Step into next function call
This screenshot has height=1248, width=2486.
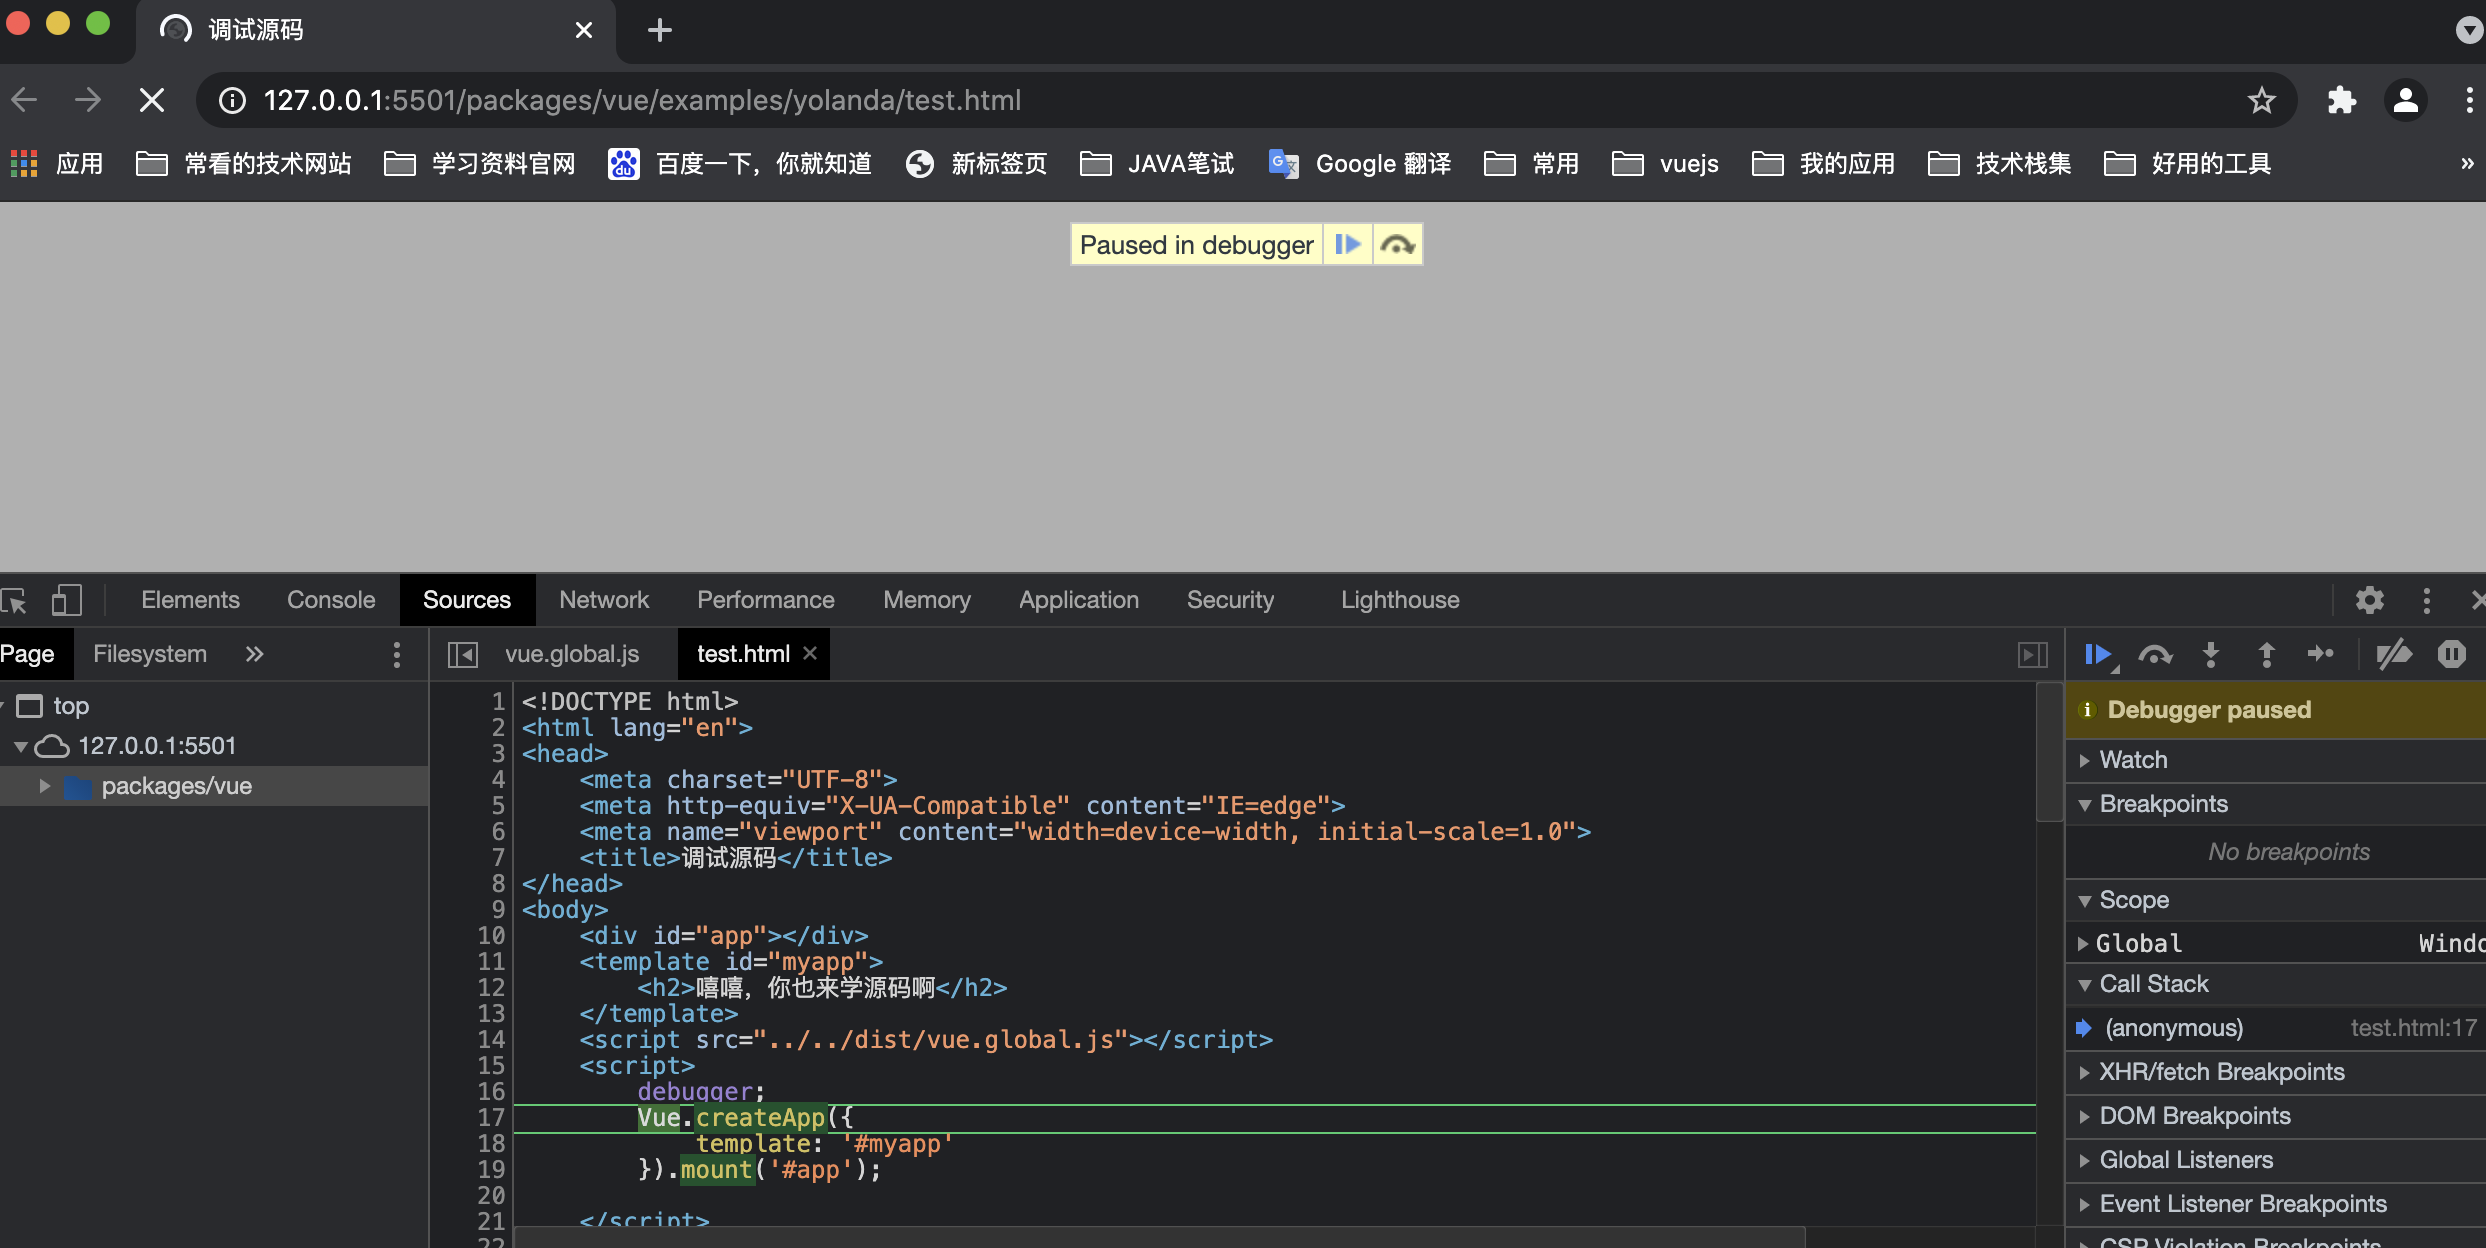(2211, 655)
